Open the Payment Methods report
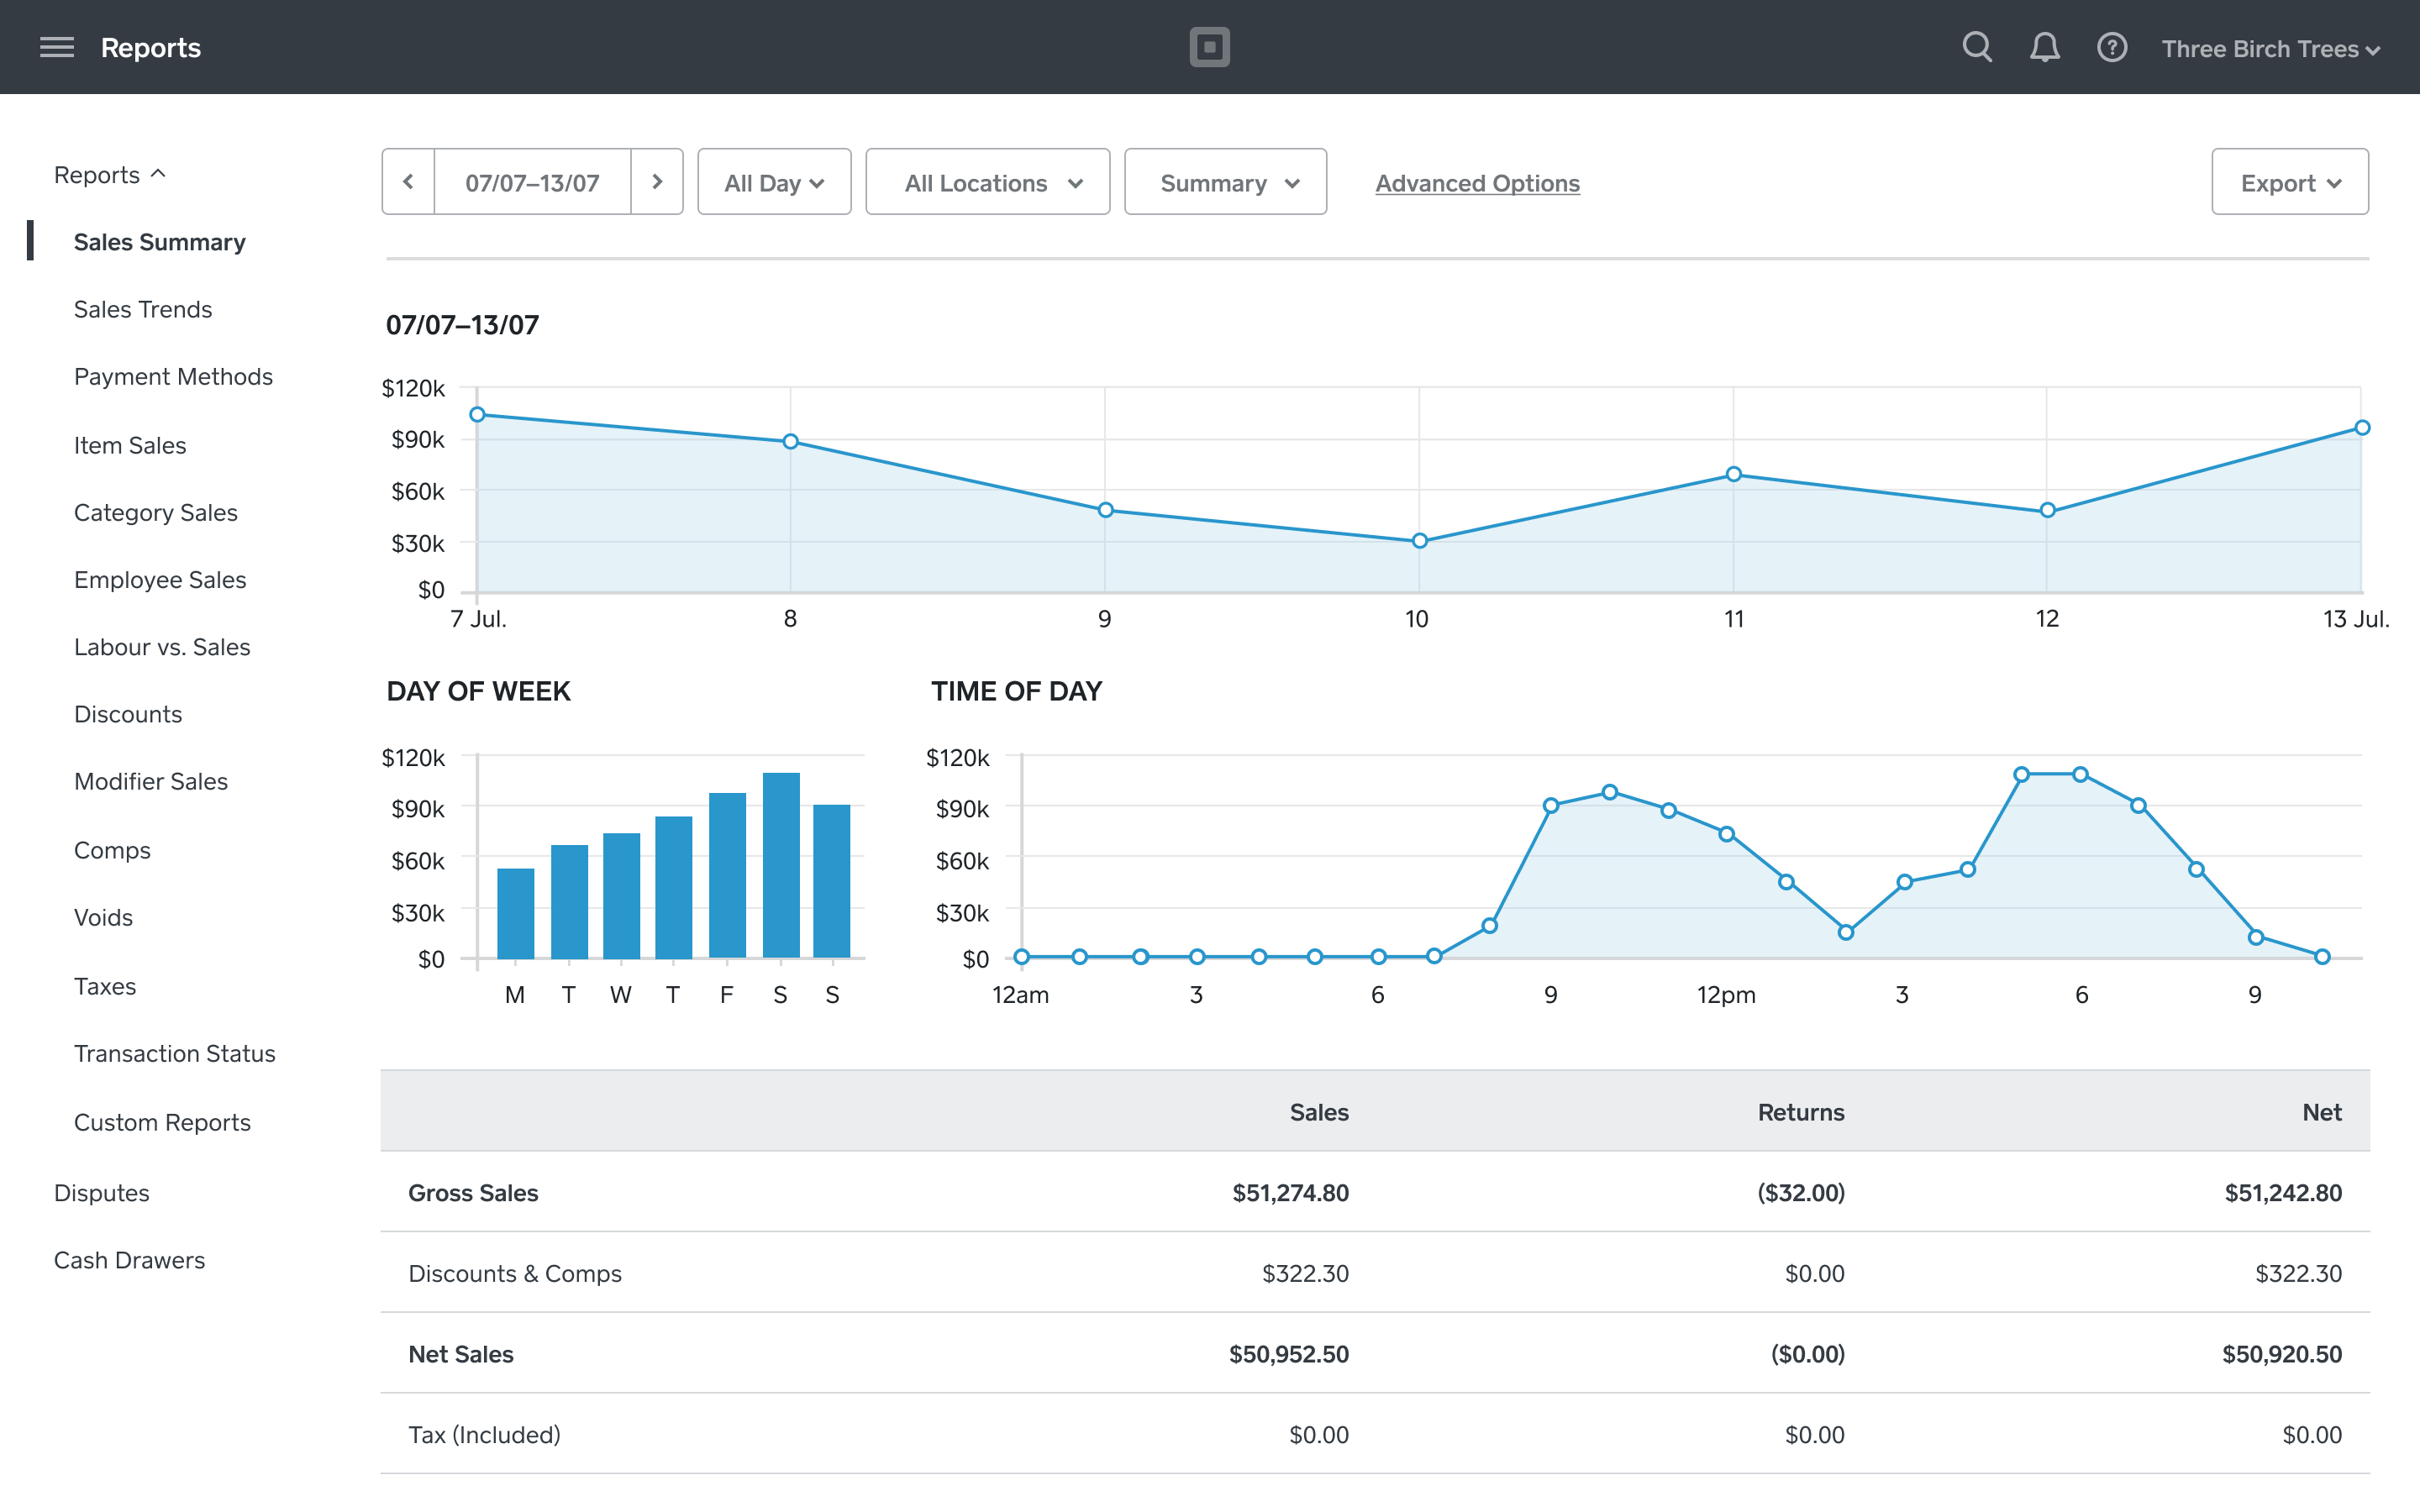The image size is (2420, 1512). (173, 376)
